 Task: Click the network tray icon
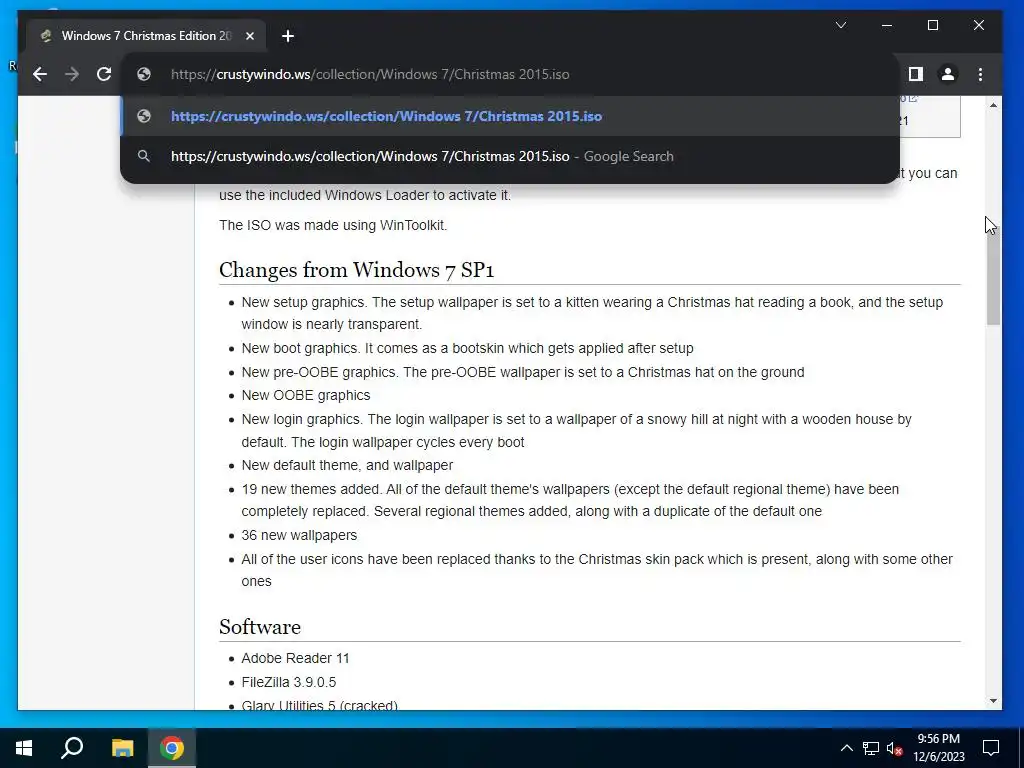click(x=871, y=748)
